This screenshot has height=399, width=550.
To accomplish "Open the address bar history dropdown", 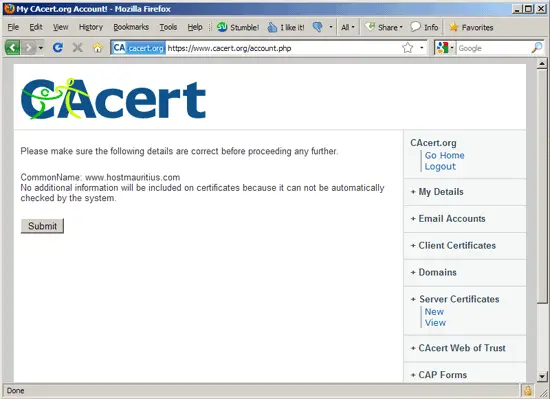I will coord(422,48).
